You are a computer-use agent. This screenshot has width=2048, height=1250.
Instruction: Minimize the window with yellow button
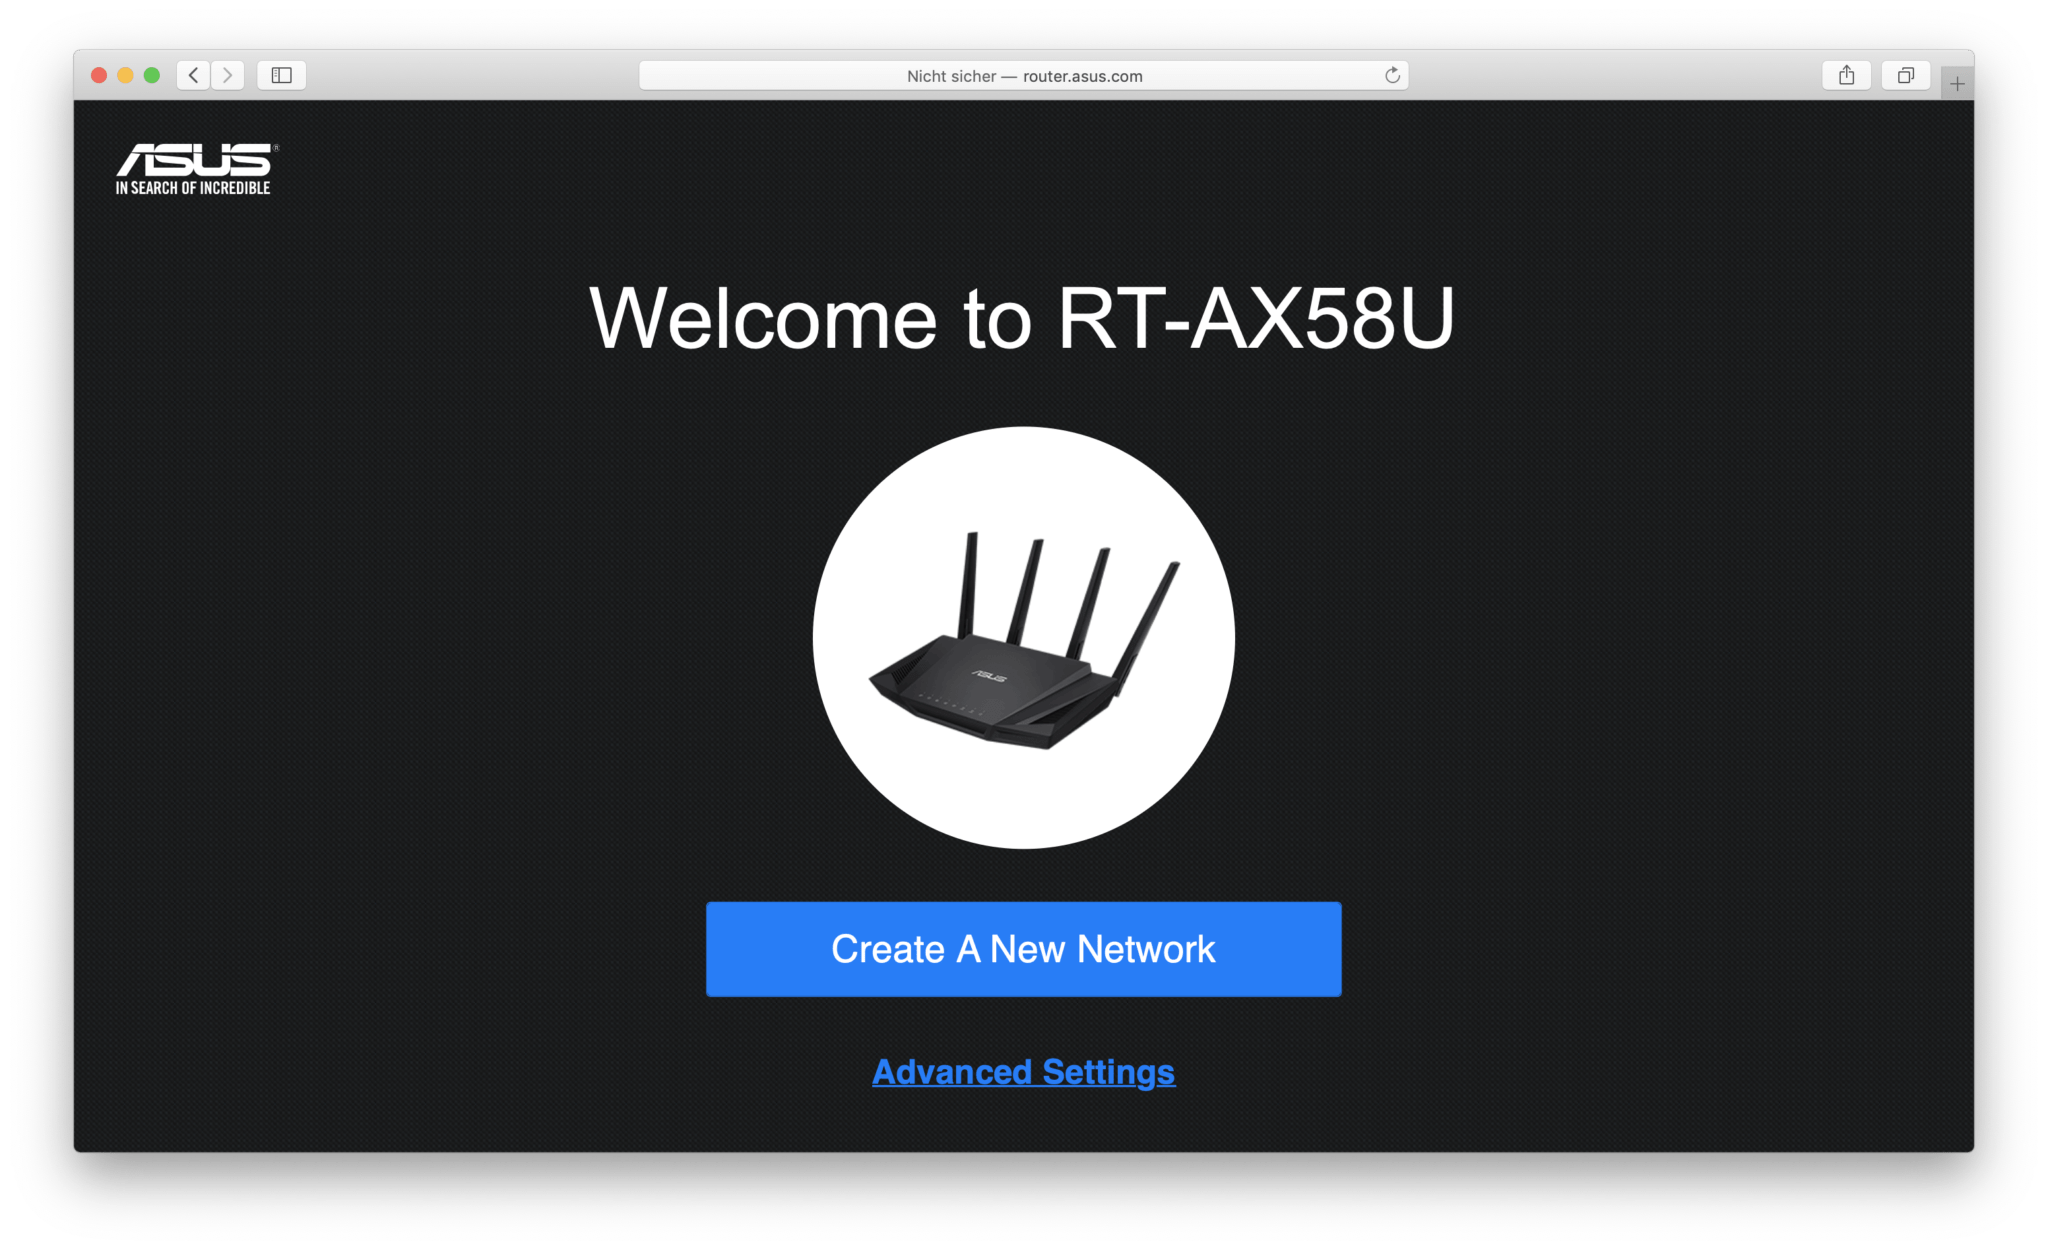(125, 75)
